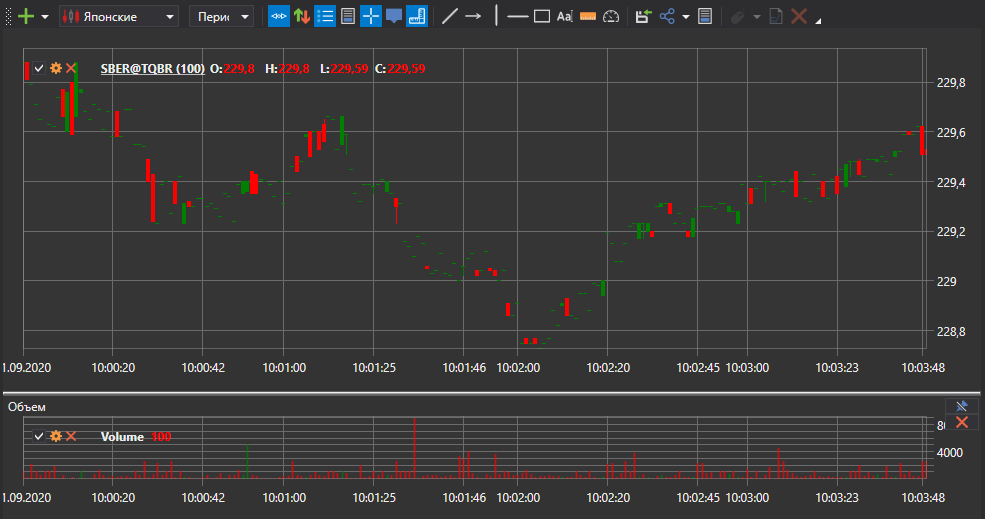
Task: Select the Aa text annotation tool
Action: [x=564, y=16]
